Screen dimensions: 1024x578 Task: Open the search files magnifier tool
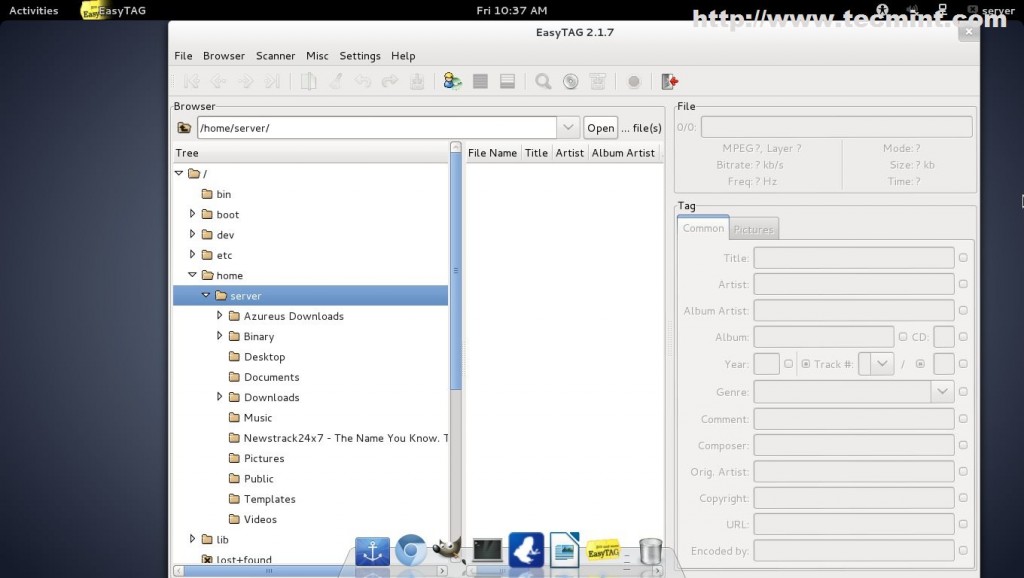coord(543,82)
